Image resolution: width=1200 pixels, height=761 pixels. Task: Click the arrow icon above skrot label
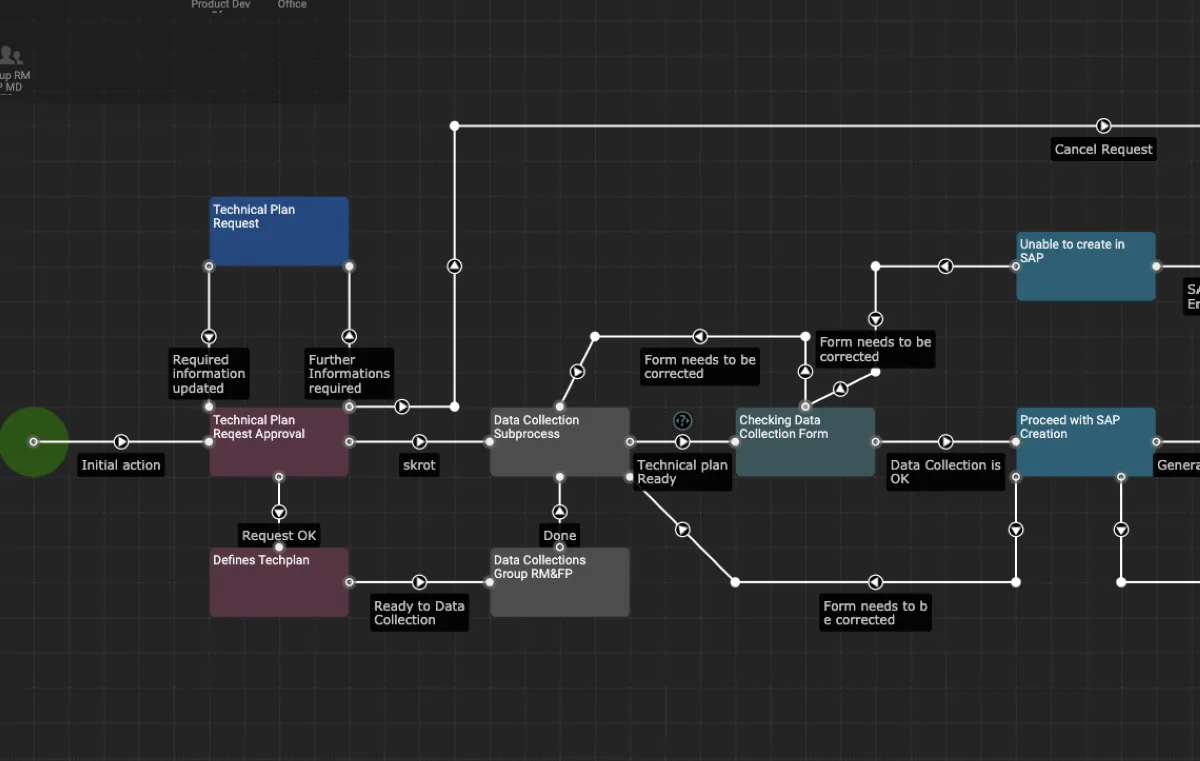coord(420,441)
